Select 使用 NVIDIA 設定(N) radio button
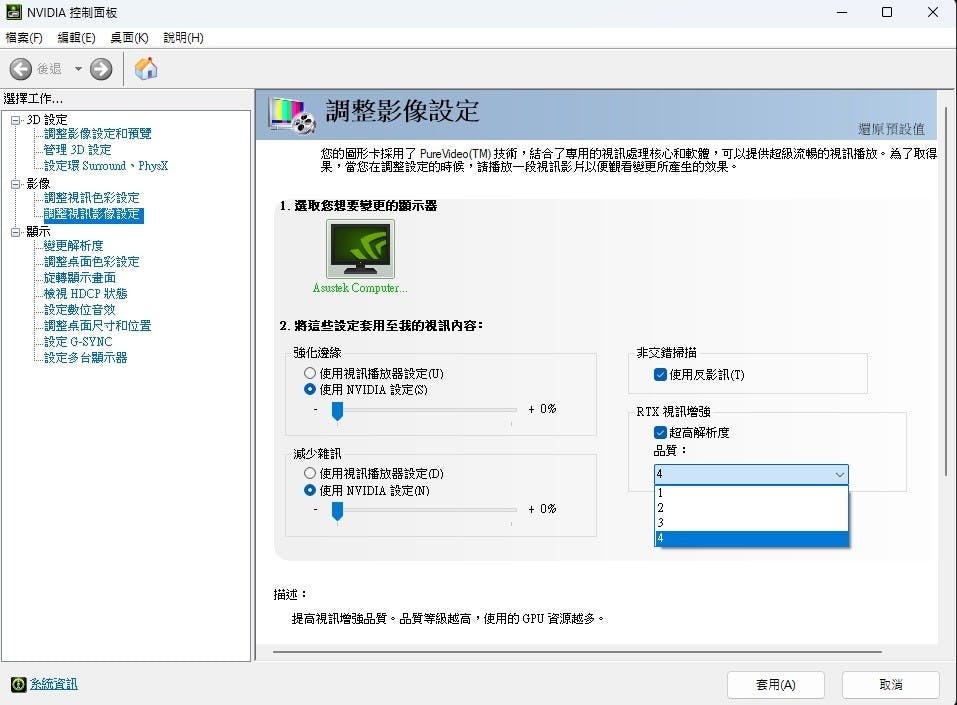Viewport: 957px width, 705px height. click(310, 490)
